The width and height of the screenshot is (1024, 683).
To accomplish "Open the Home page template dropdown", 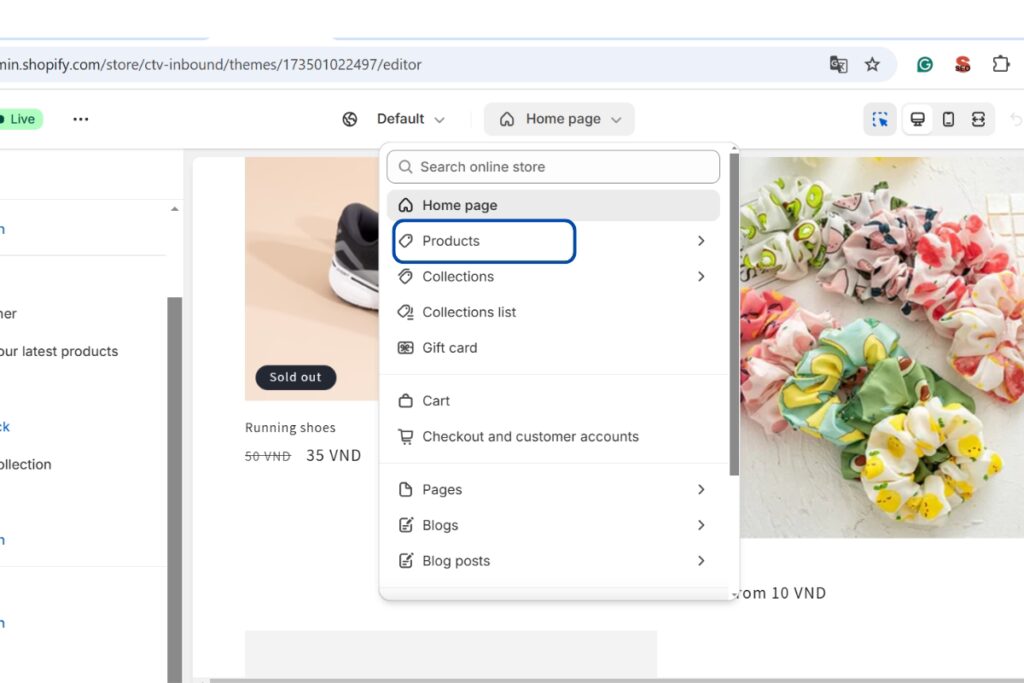I will tap(559, 119).
